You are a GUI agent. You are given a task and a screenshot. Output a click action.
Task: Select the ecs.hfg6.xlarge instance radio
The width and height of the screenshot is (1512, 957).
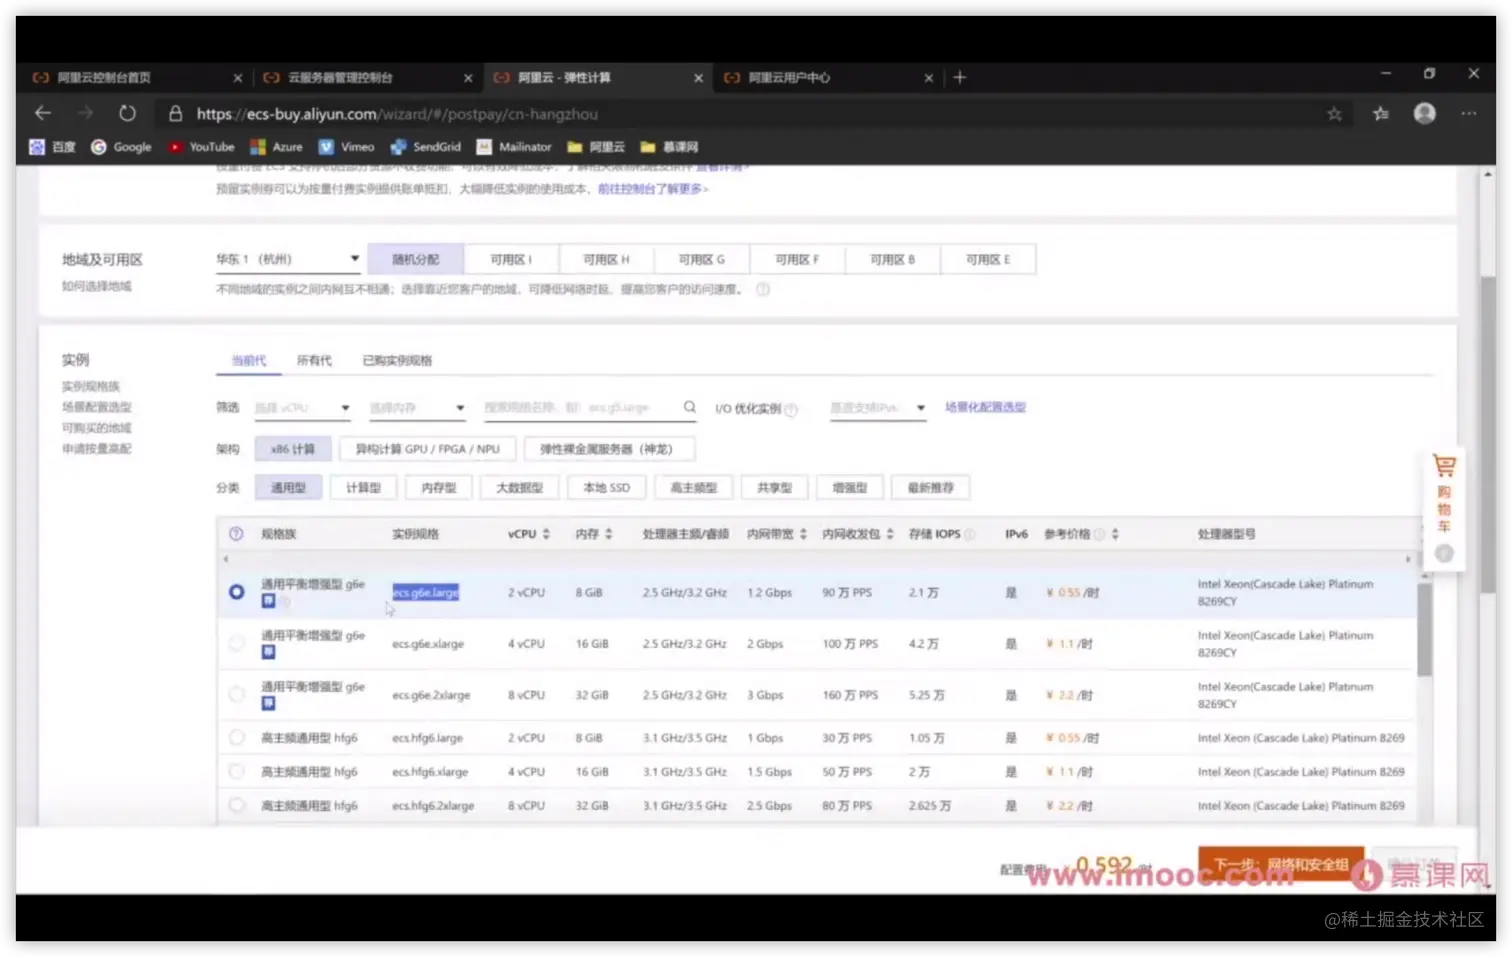pyautogui.click(x=236, y=772)
